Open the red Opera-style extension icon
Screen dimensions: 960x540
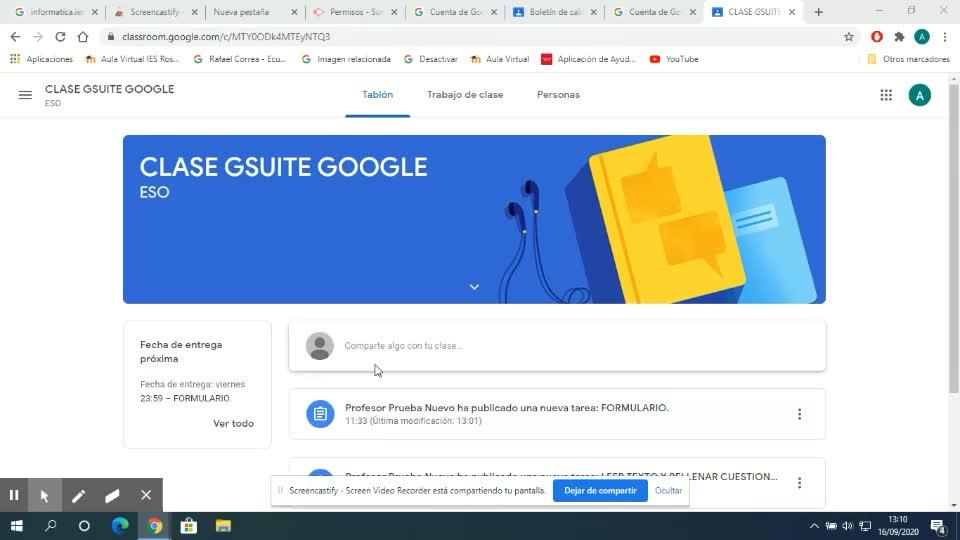[x=877, y=37]
